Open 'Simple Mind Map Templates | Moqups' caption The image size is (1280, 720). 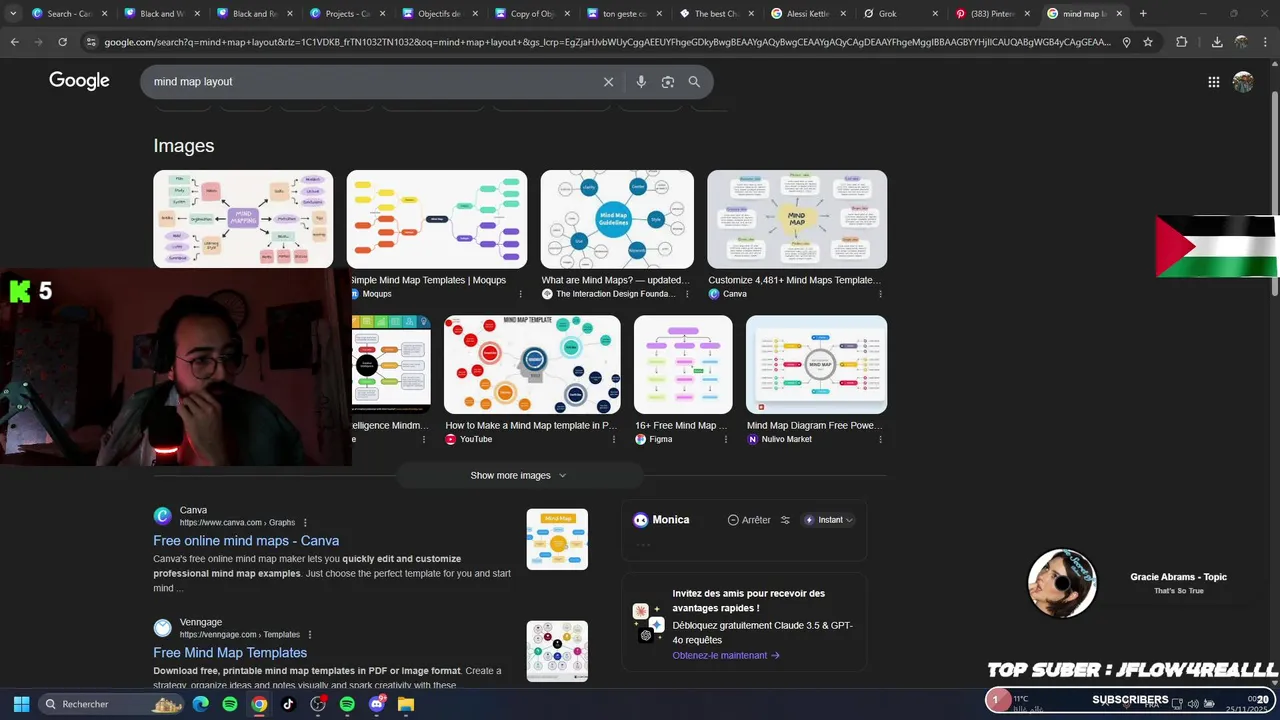click(x=428, y=280)
